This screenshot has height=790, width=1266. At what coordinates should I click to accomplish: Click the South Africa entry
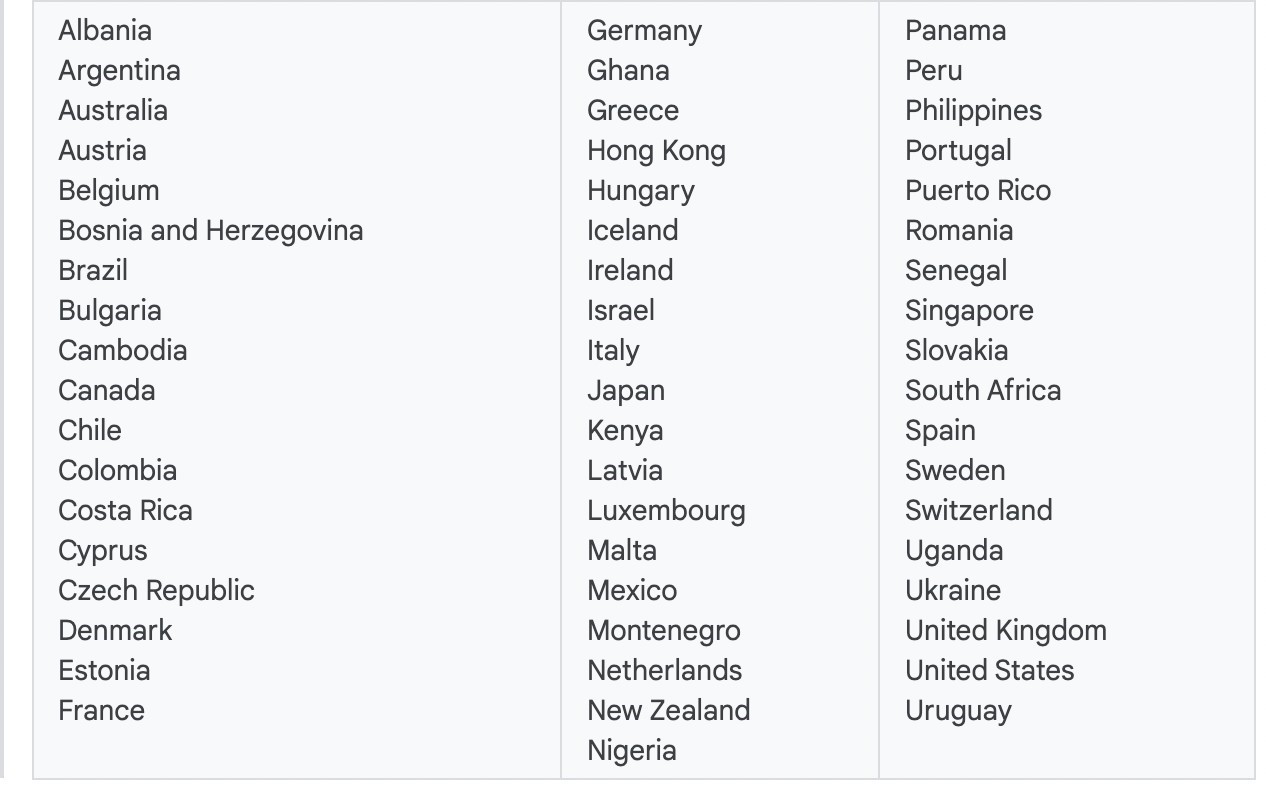pos(983,390)
